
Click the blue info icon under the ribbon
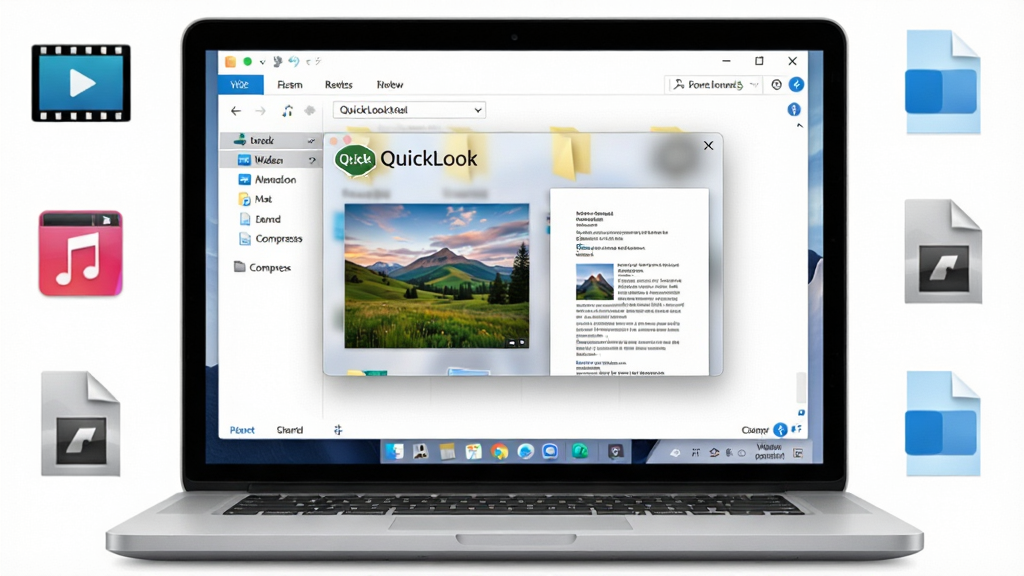pos(794,110)
